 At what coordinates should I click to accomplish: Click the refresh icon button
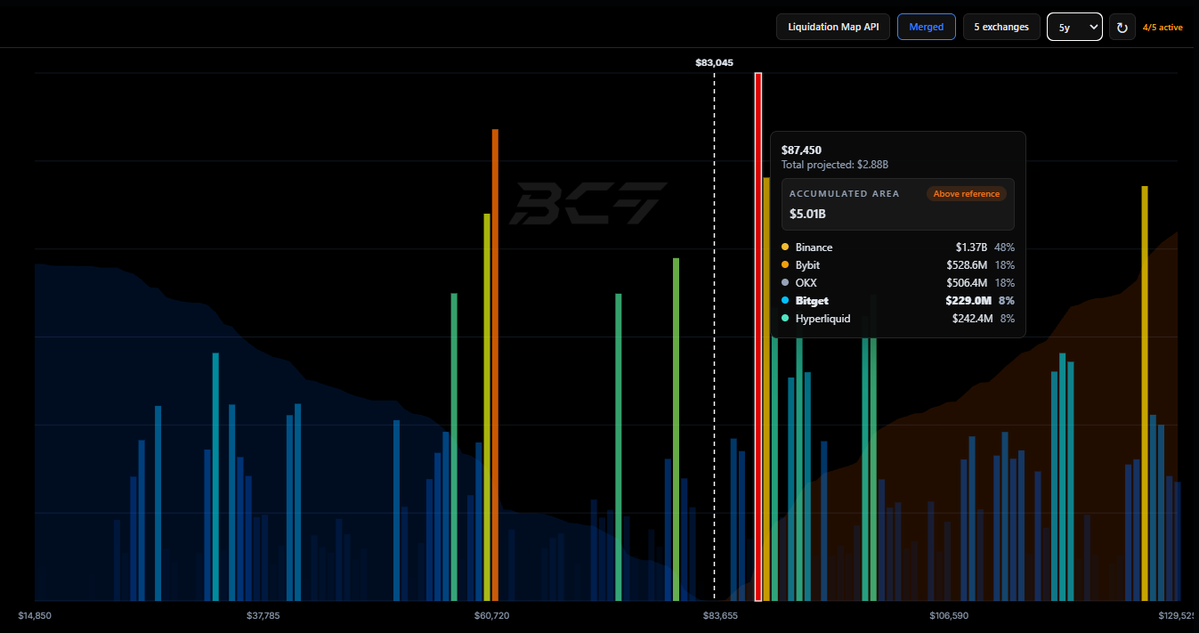point(1122,27)
